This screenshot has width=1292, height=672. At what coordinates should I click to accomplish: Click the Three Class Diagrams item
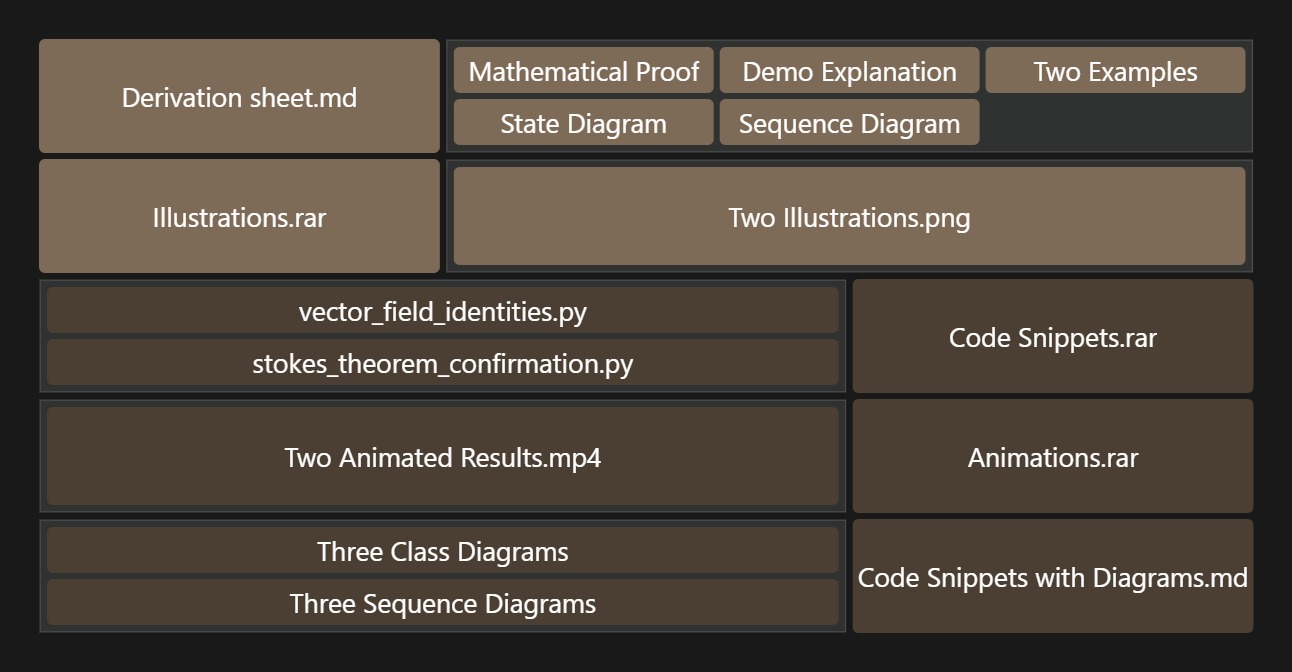pyautogui.click(x=442, y=551)
